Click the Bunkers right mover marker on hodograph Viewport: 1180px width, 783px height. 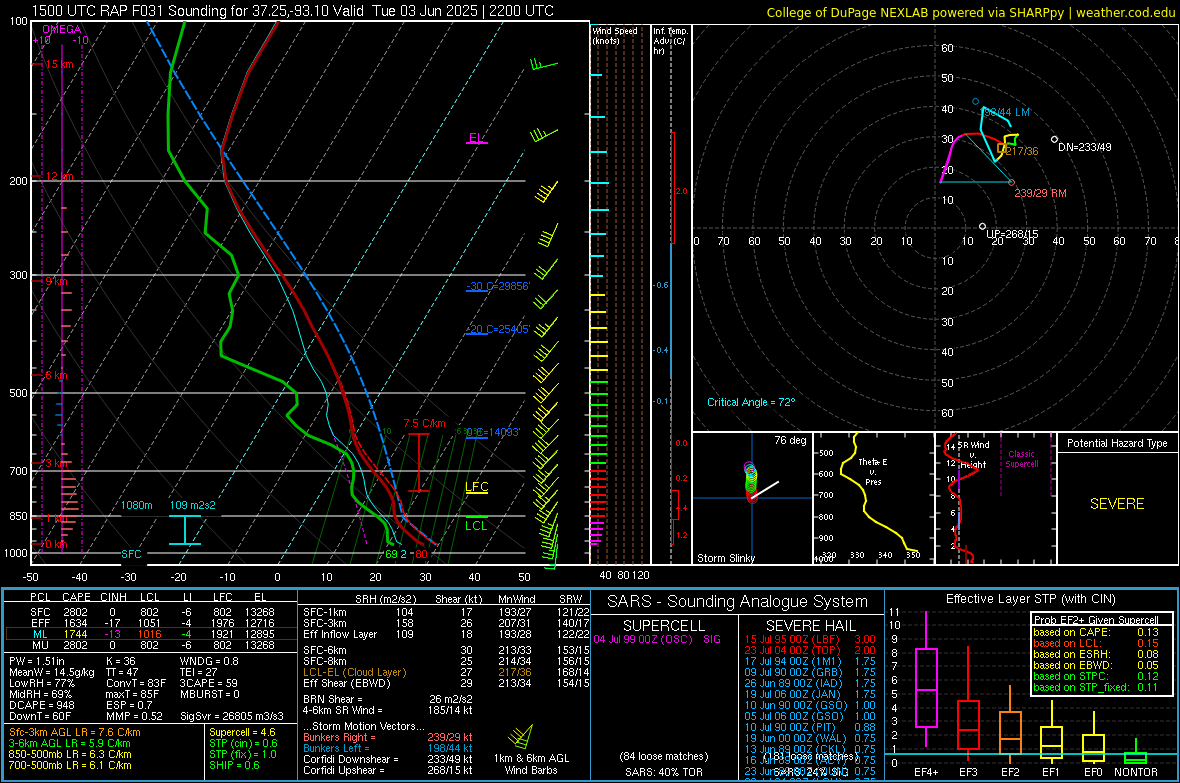pos(1011,182)
